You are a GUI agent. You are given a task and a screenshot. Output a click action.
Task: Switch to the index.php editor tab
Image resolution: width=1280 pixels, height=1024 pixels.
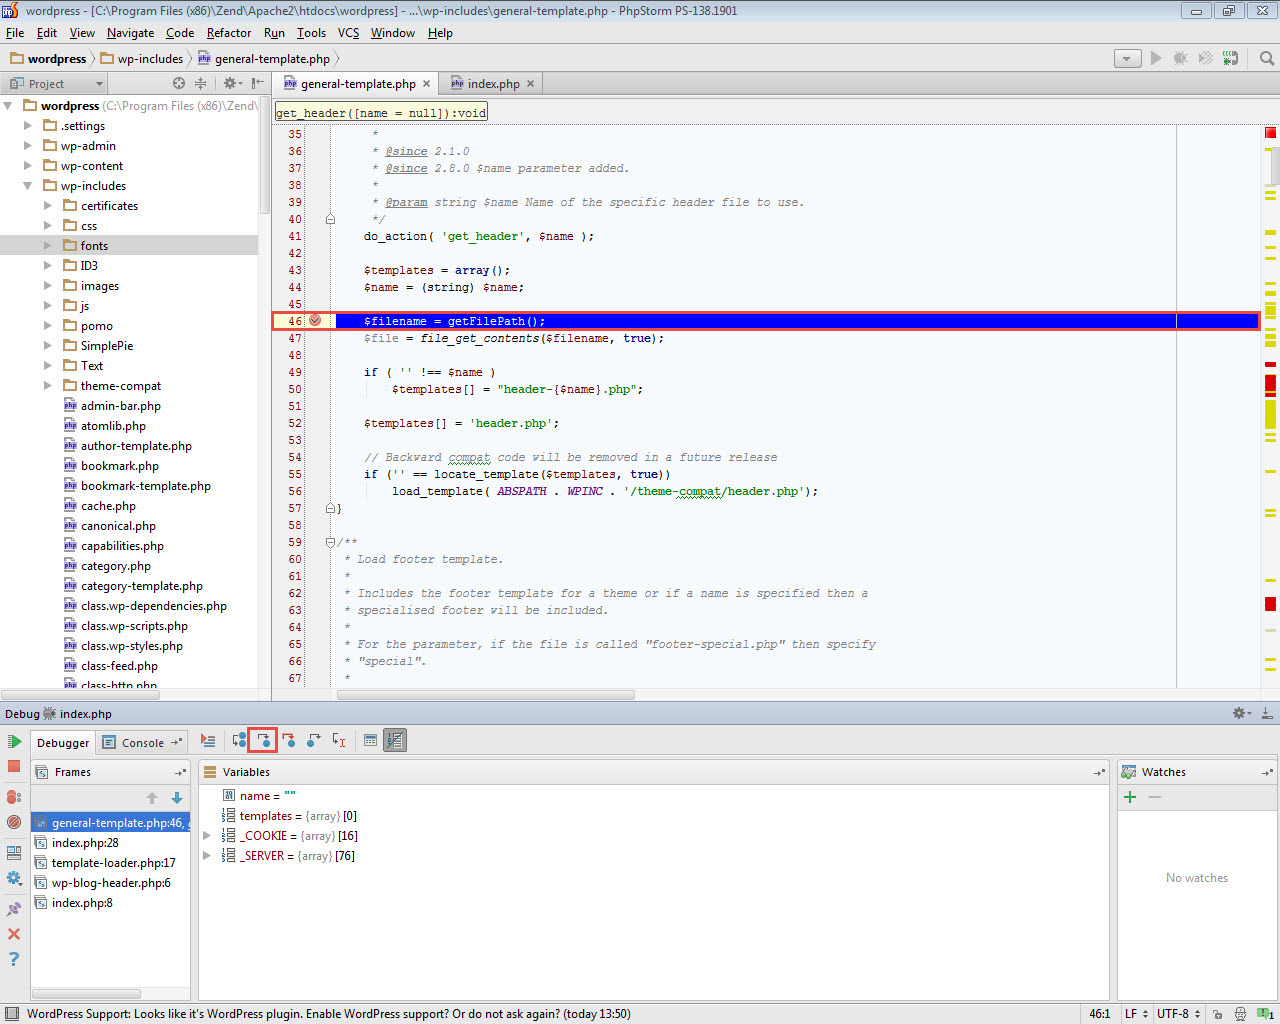(493, 84)
